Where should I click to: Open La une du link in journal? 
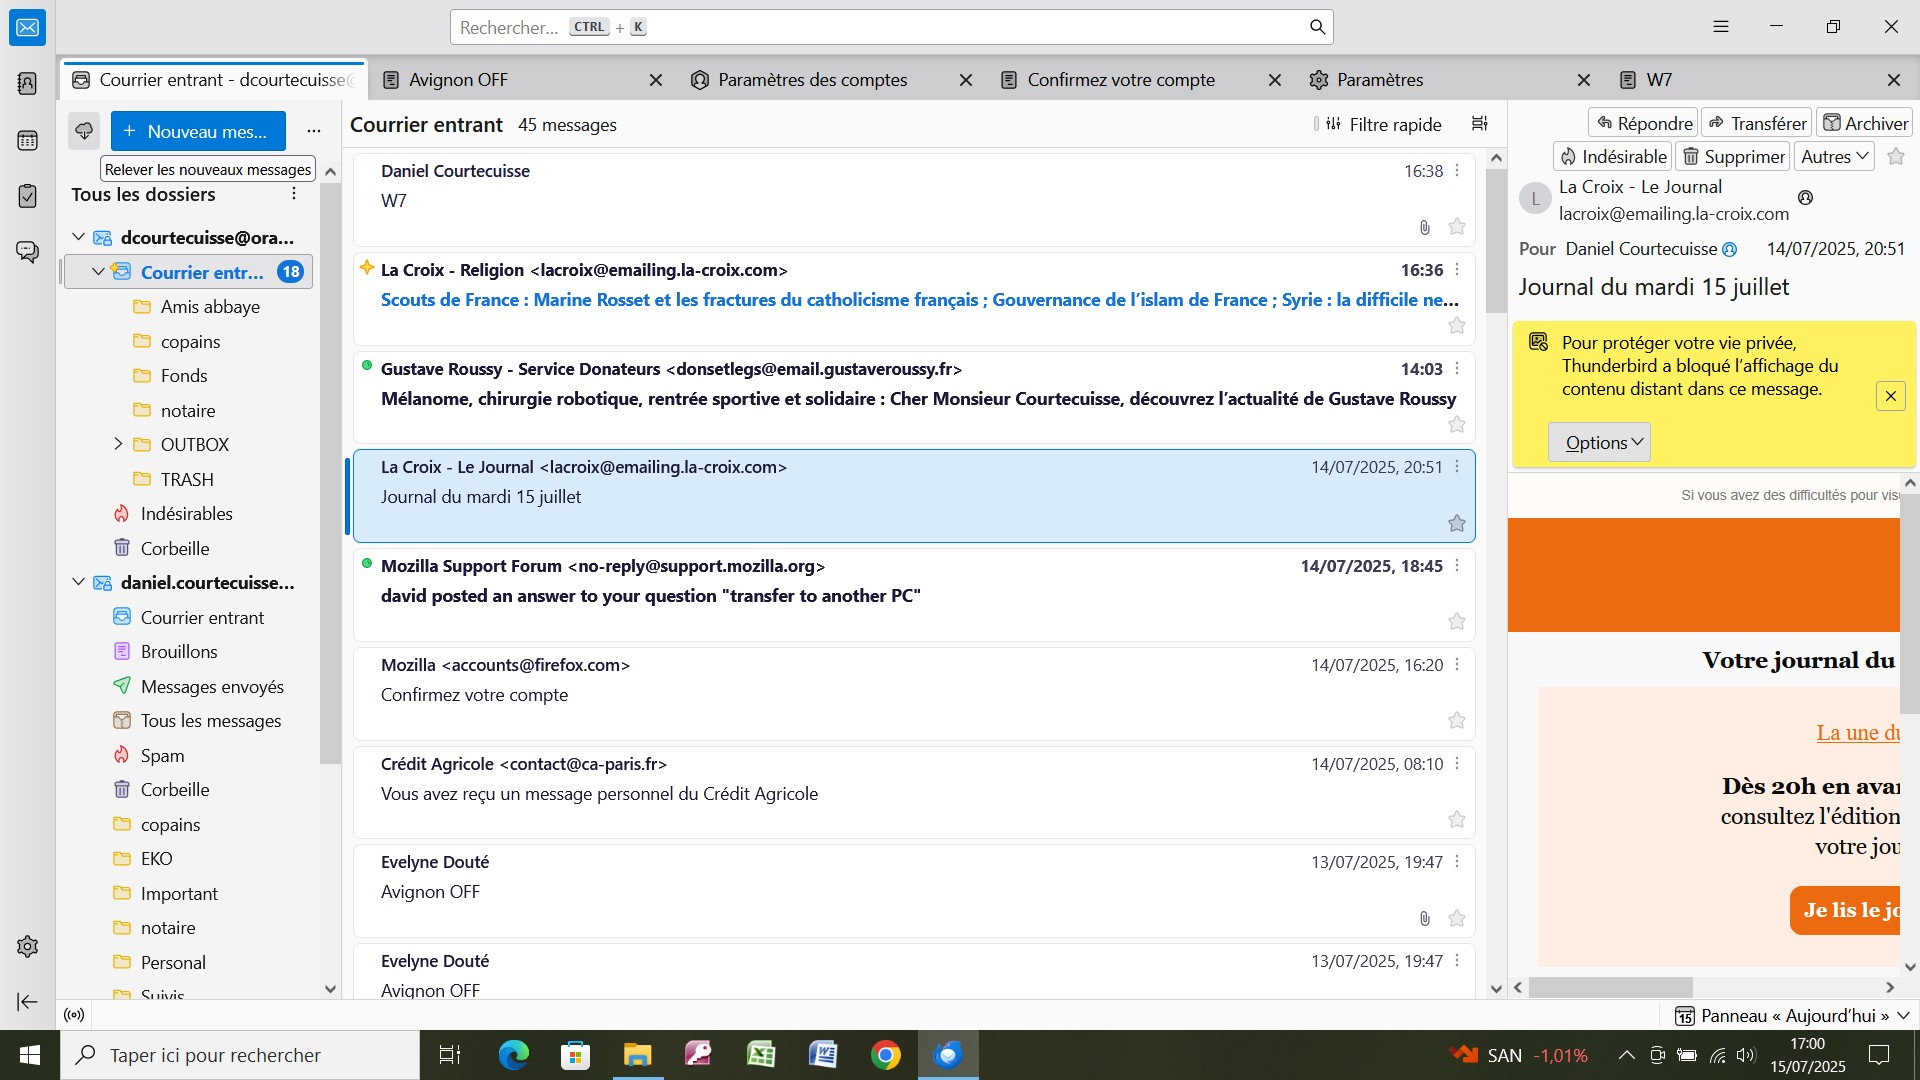pos(1857,733)
